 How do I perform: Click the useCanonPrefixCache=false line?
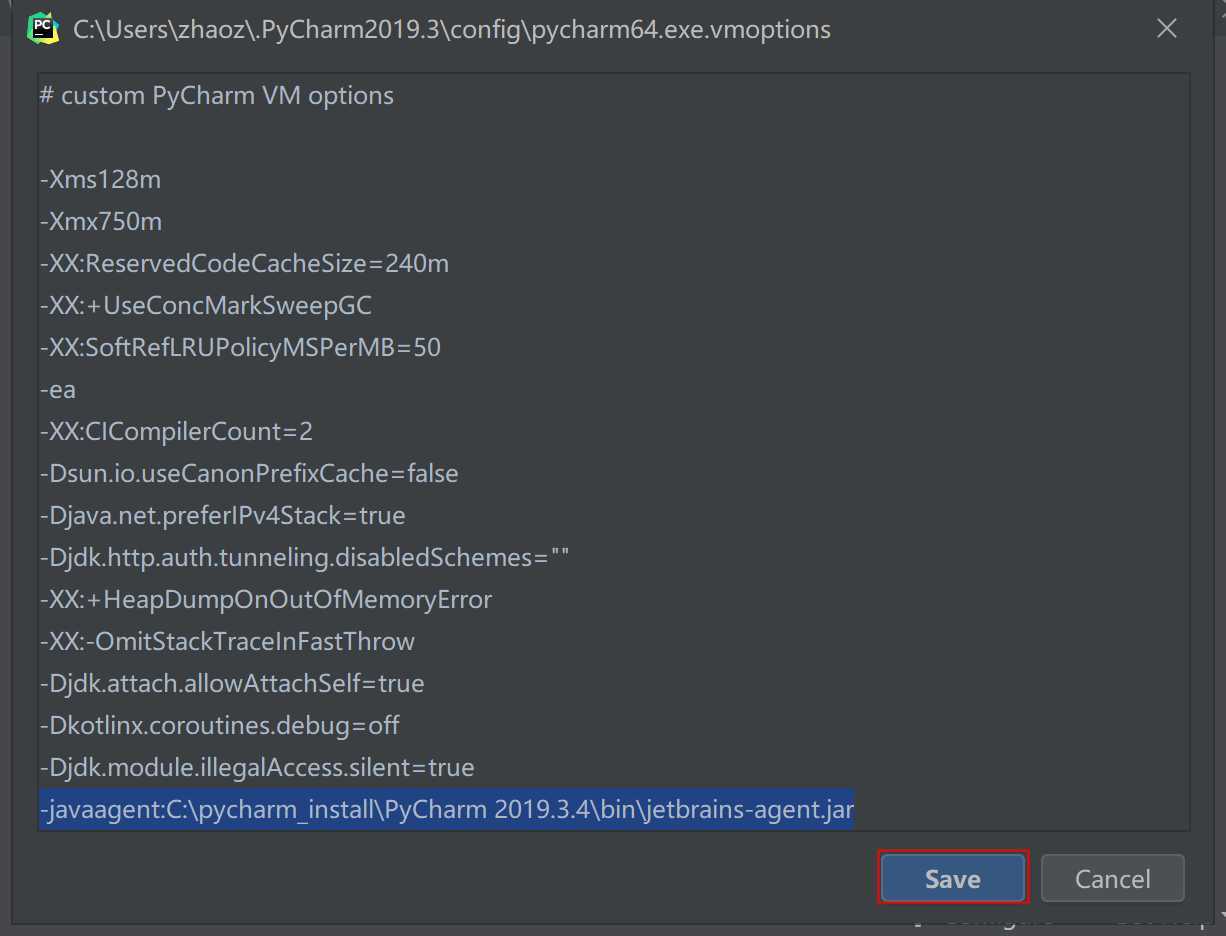pyautogui.click(x=249, y=474)
